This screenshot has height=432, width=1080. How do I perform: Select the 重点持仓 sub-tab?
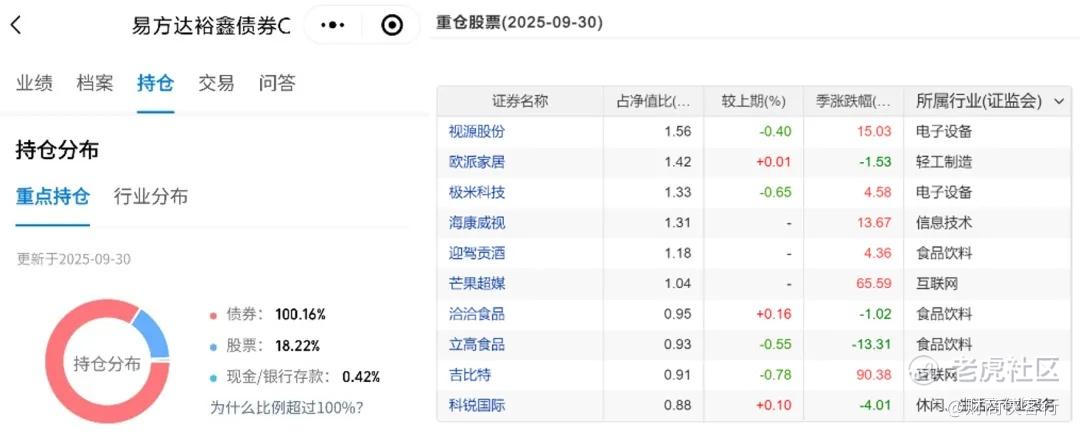point(52,196)
